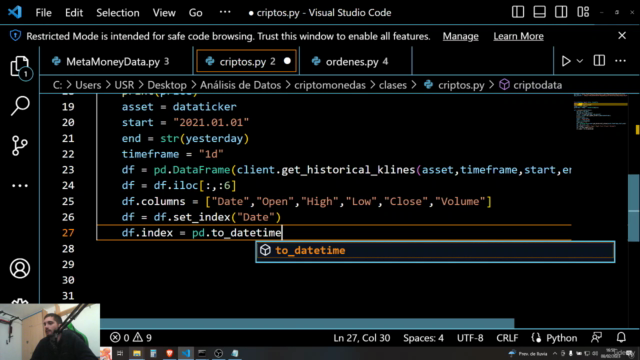Open Brave browser from taskbar

(x=169, y=353)
